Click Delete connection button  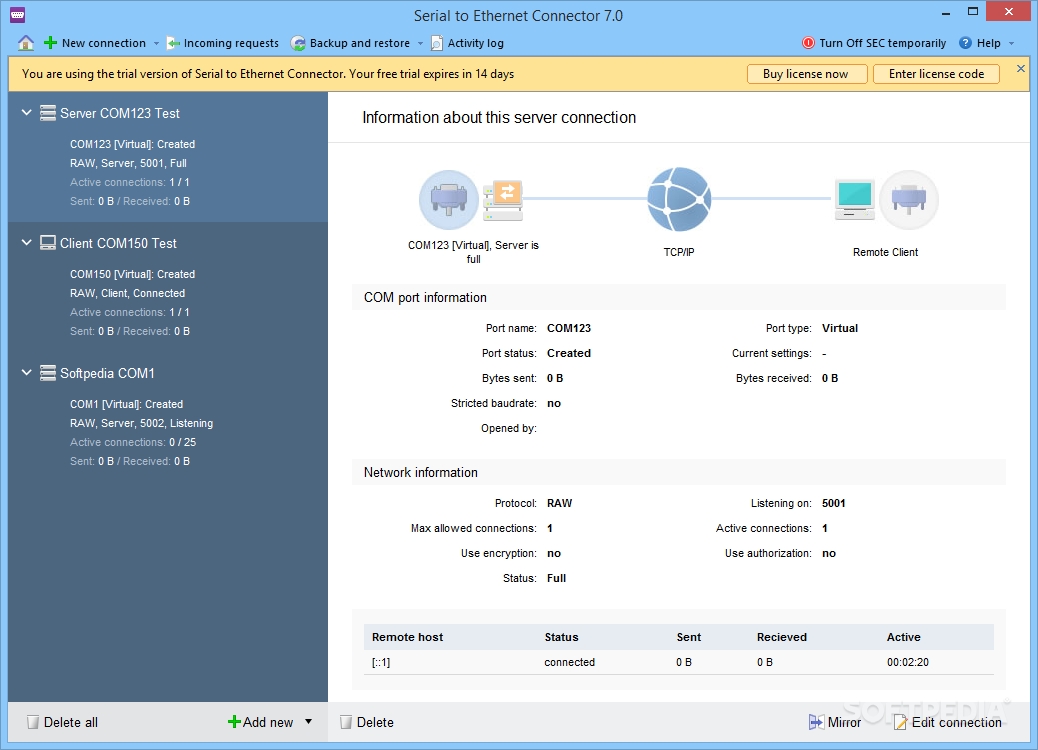(x=367, y=722)
